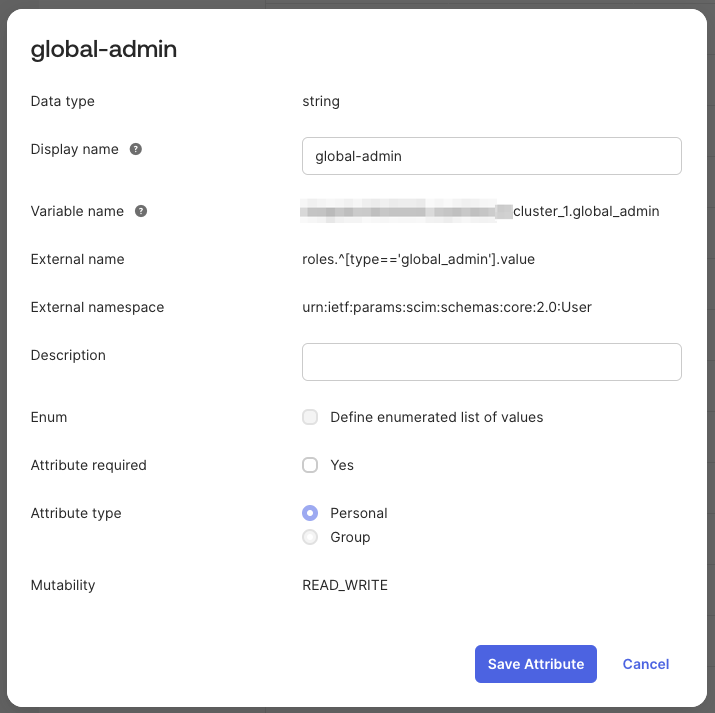Screen dimensions: 715x713
Task: Click the Save Attribute button
Action: click(536, 664)
